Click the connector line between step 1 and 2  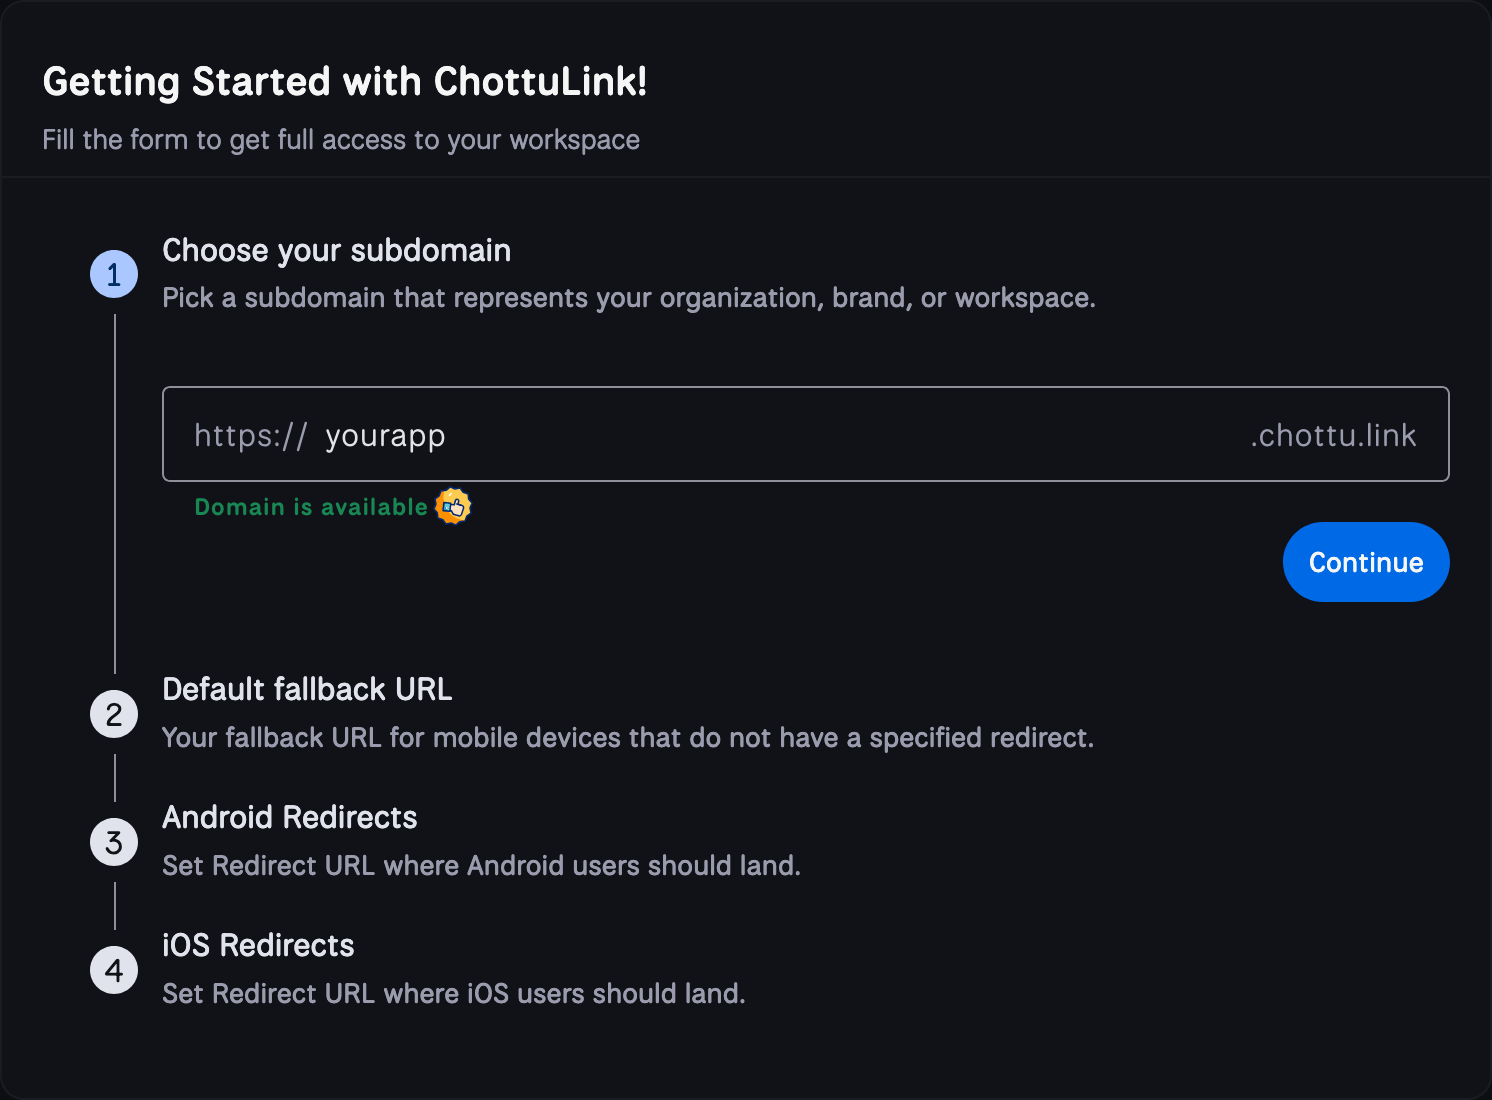click(117, 490)
